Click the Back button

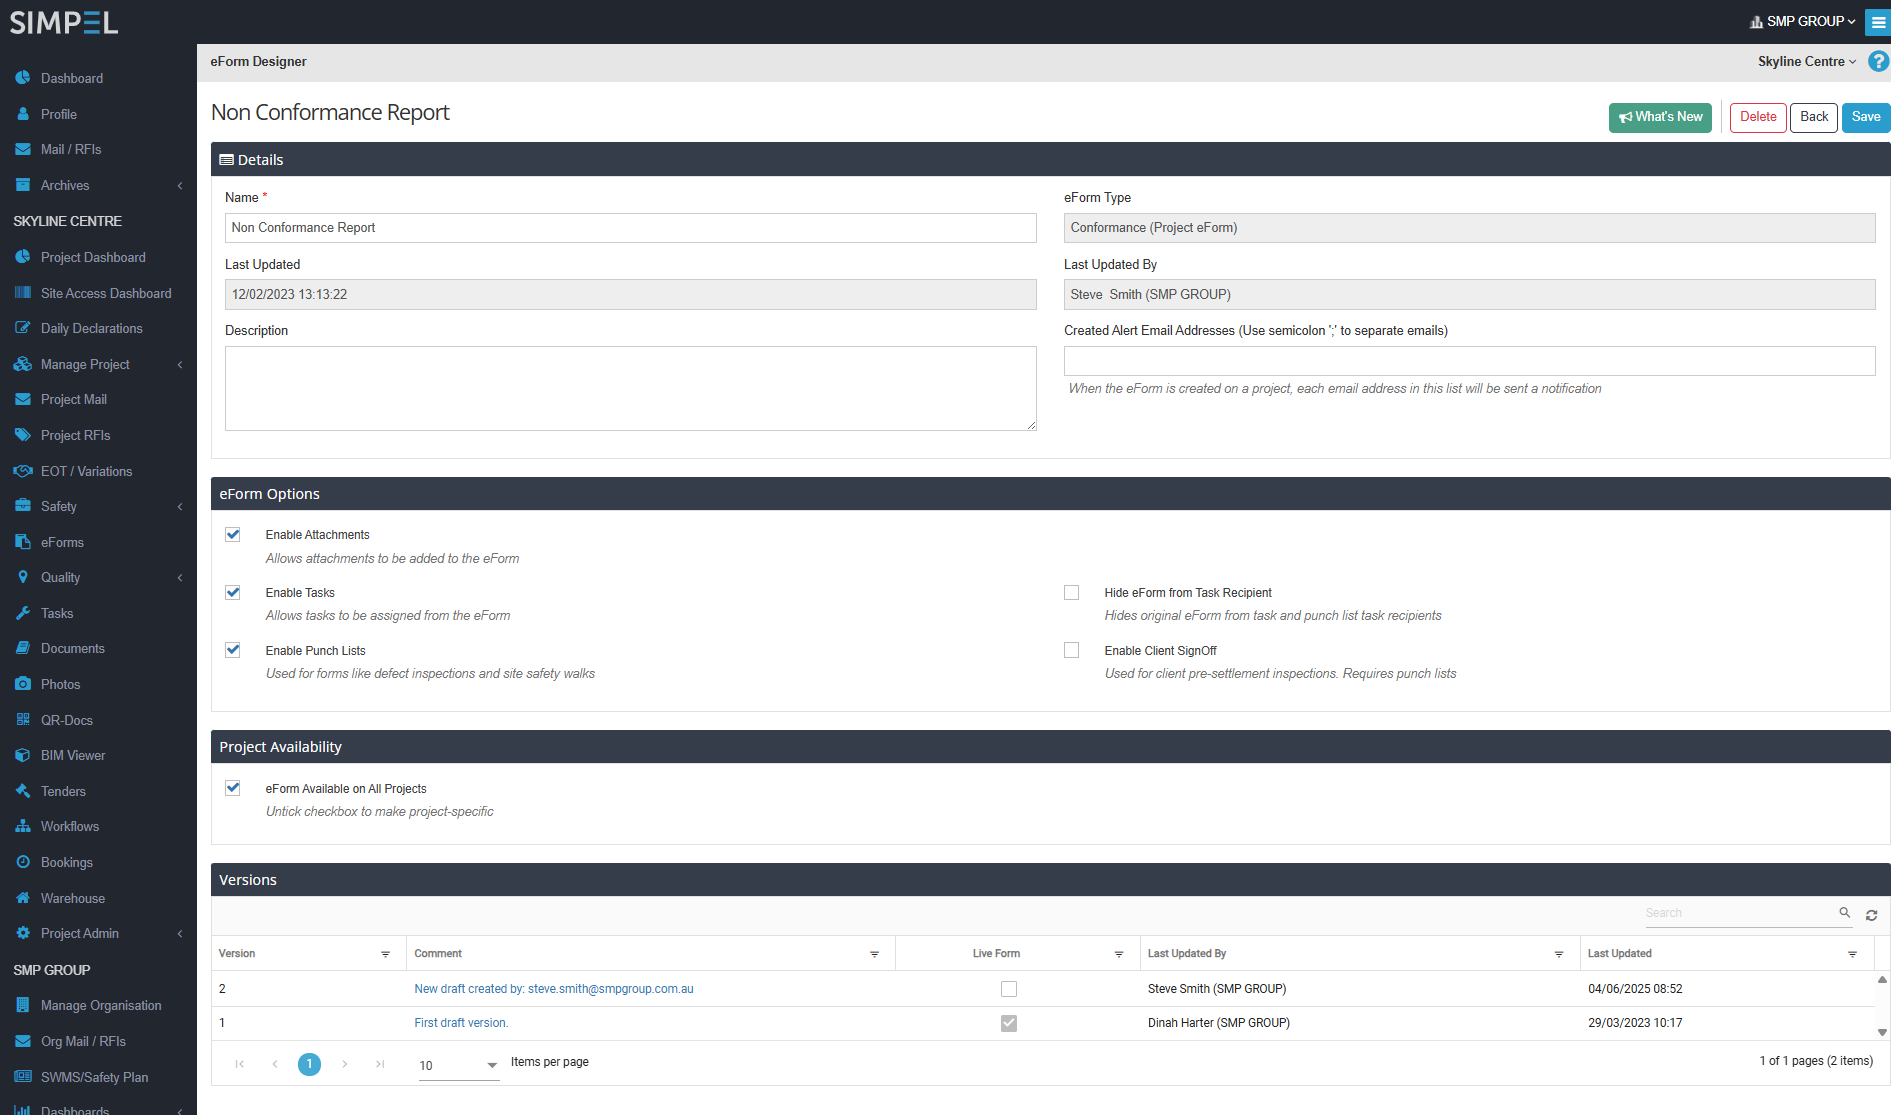[1814, 117]
